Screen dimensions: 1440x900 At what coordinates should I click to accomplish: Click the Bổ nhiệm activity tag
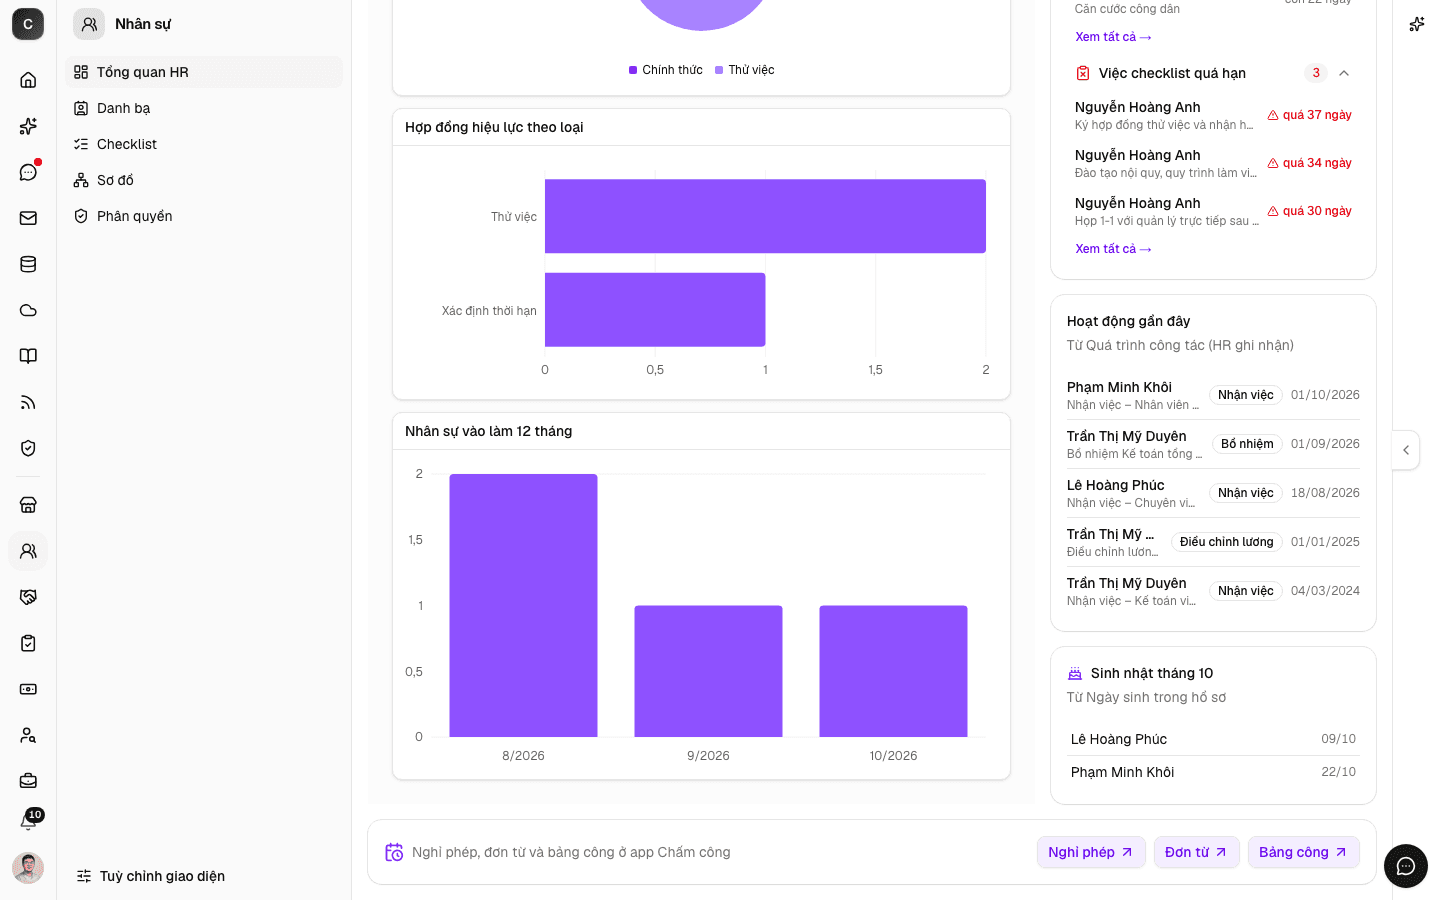pos(1247,444)
